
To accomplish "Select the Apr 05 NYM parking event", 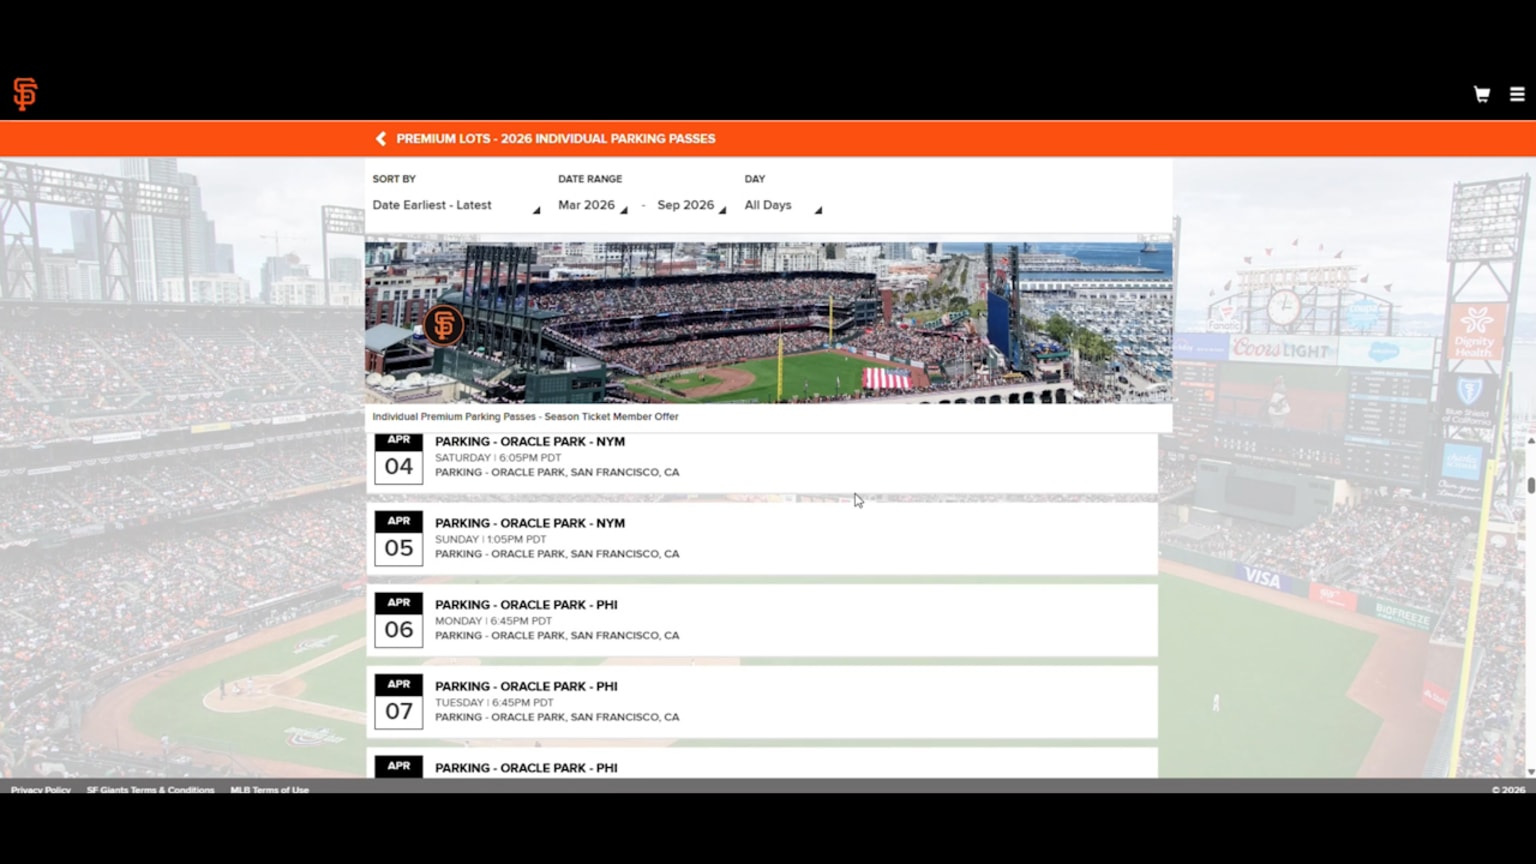I will [x=762, y=538].
